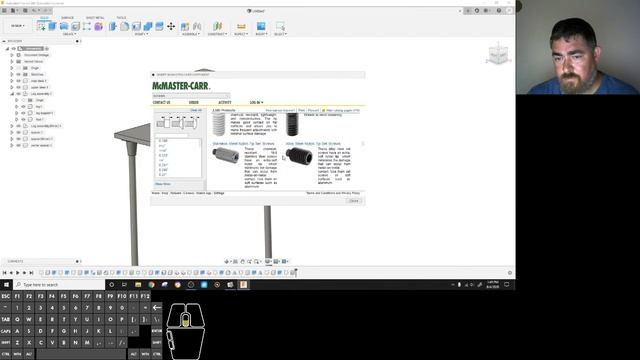
Task: Click the Orbit navigation icon
Action: pos(227,261)
